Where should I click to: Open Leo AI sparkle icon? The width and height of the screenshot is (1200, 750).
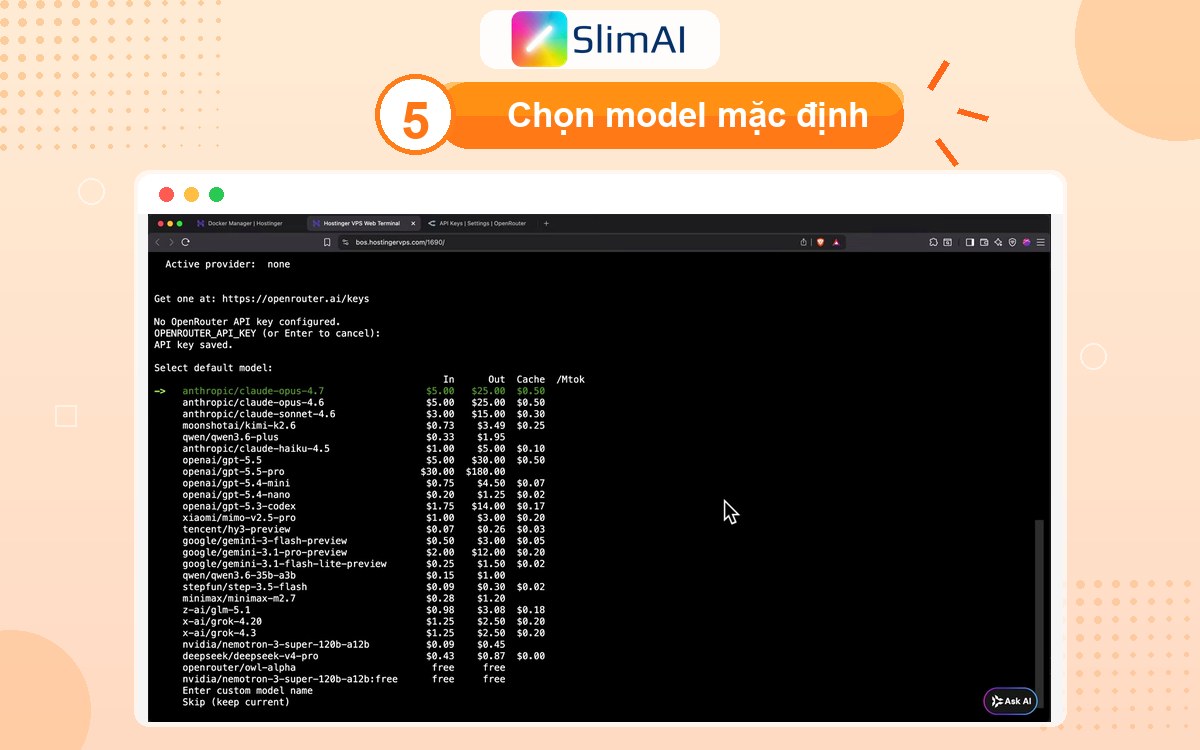[x=998, y=242]
